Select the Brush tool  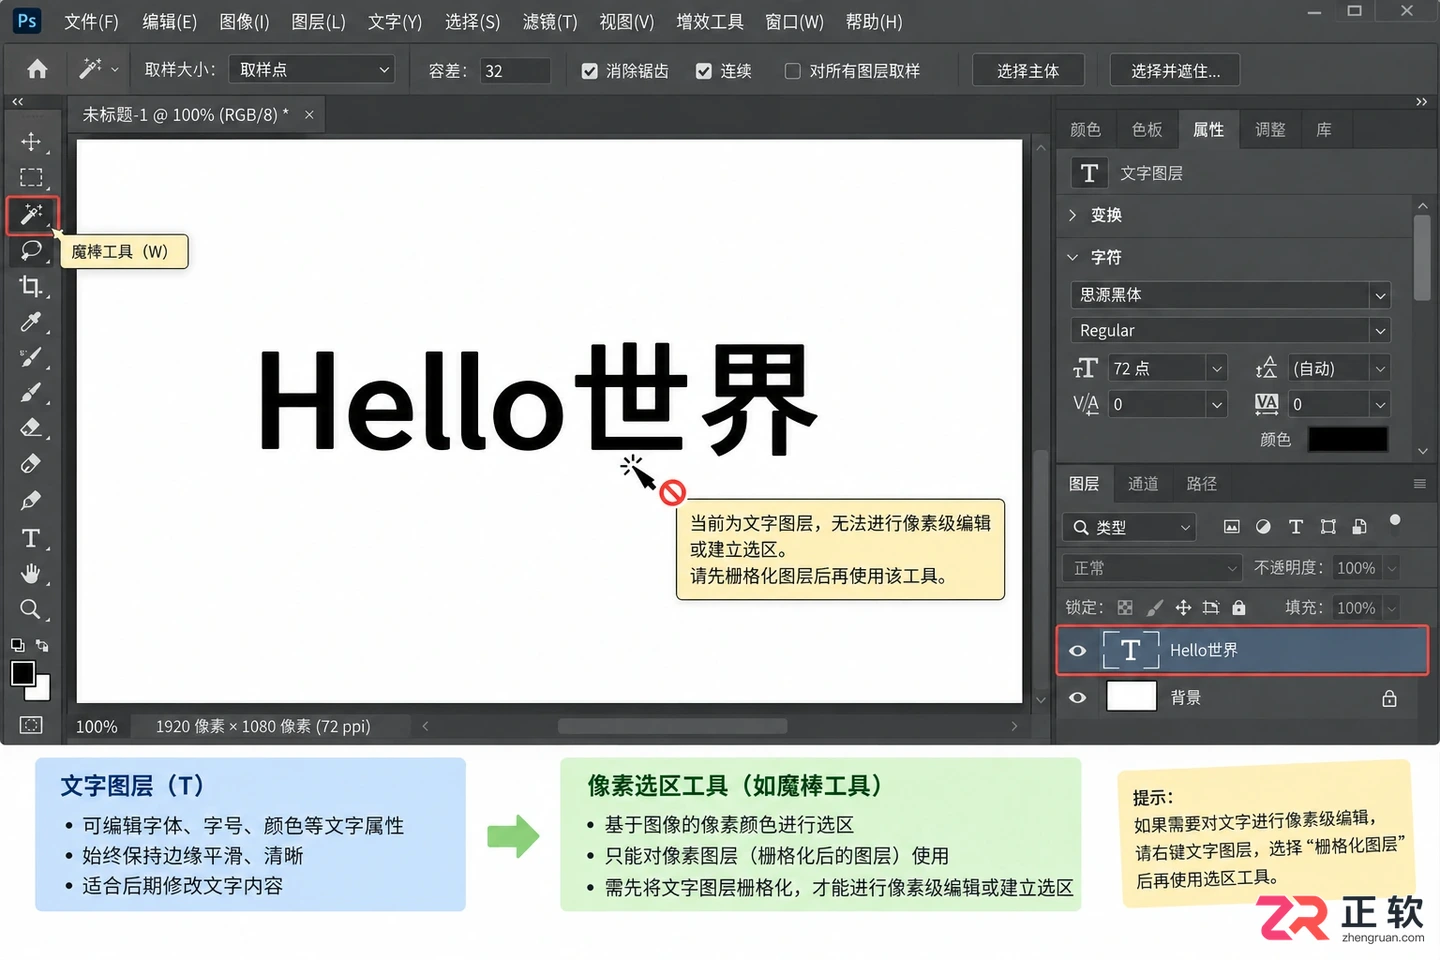point(31,392)
